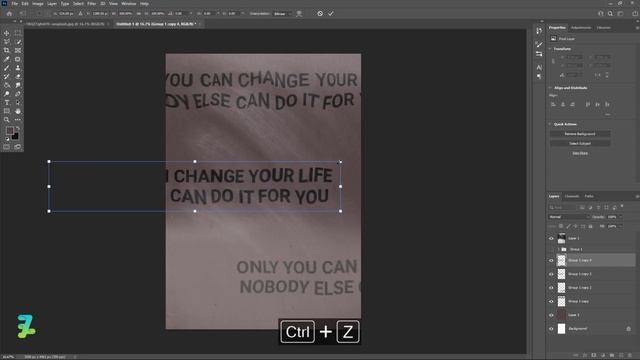Hide the Group 1 copy layer
The height and width of the screenshot is (360, 640).
tap(551, 301)
